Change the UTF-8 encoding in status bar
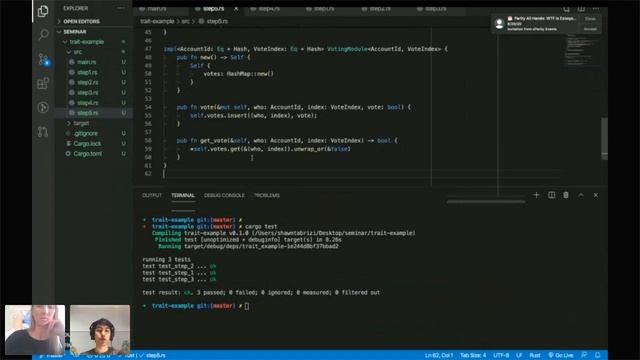Viewport: 640px width, 360px height. point(501,355)
